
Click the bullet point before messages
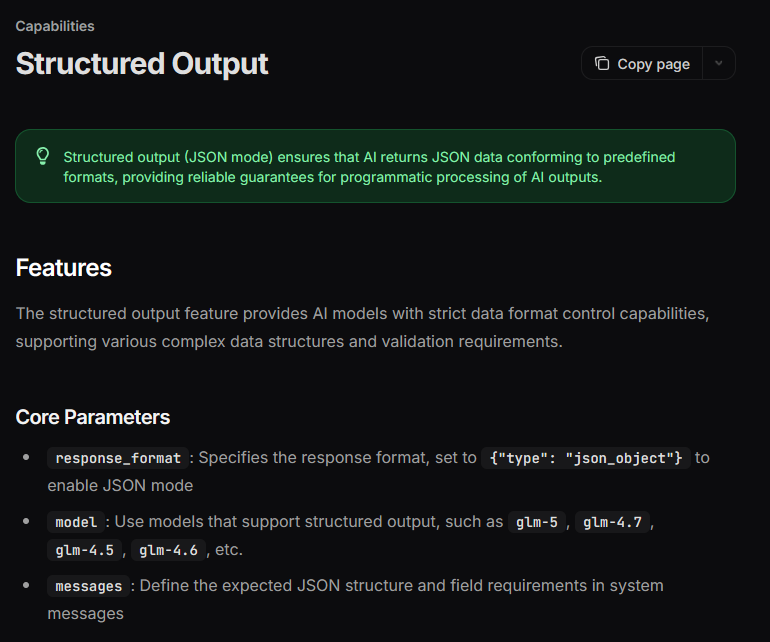26,585
